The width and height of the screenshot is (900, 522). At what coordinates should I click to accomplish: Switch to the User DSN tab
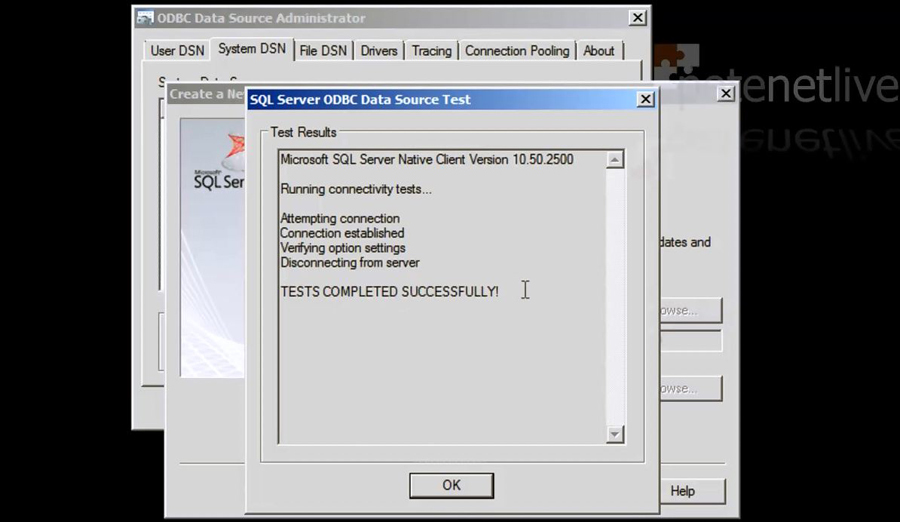click(x=177, y=51)
